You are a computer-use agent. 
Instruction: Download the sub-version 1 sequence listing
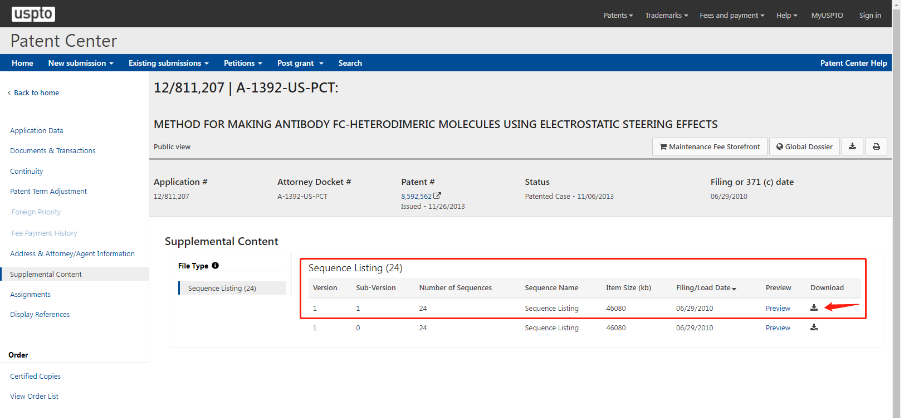click(x=814, y=308)
